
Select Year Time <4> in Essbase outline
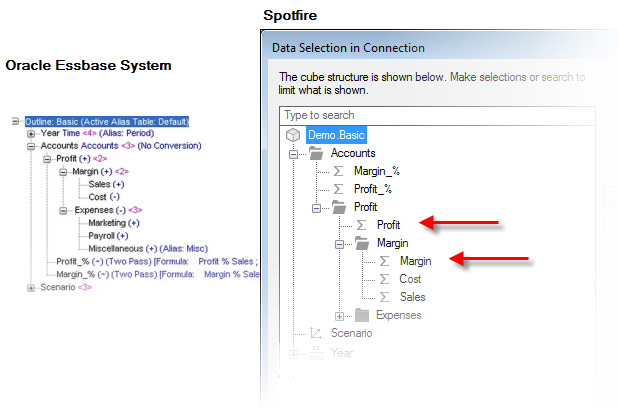pos(97,133)
